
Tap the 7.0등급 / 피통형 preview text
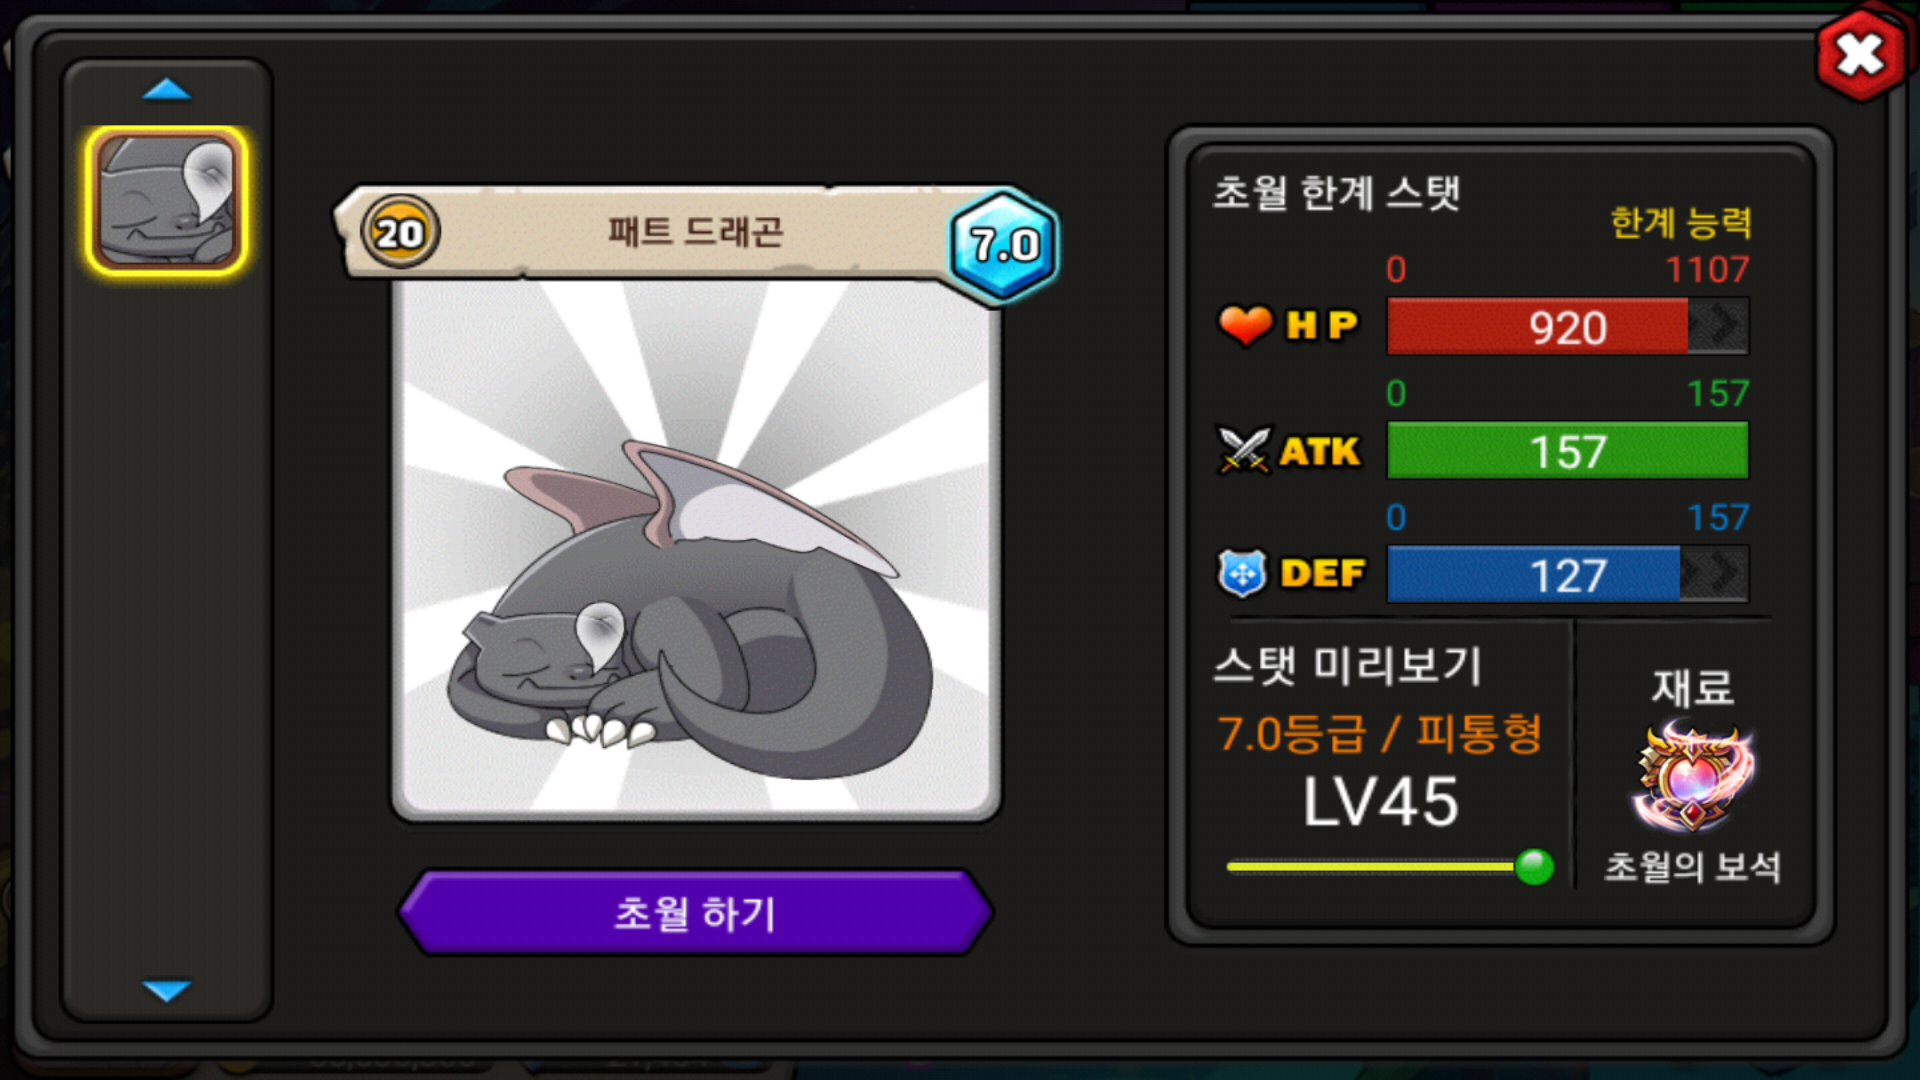tap(1380, 734)
